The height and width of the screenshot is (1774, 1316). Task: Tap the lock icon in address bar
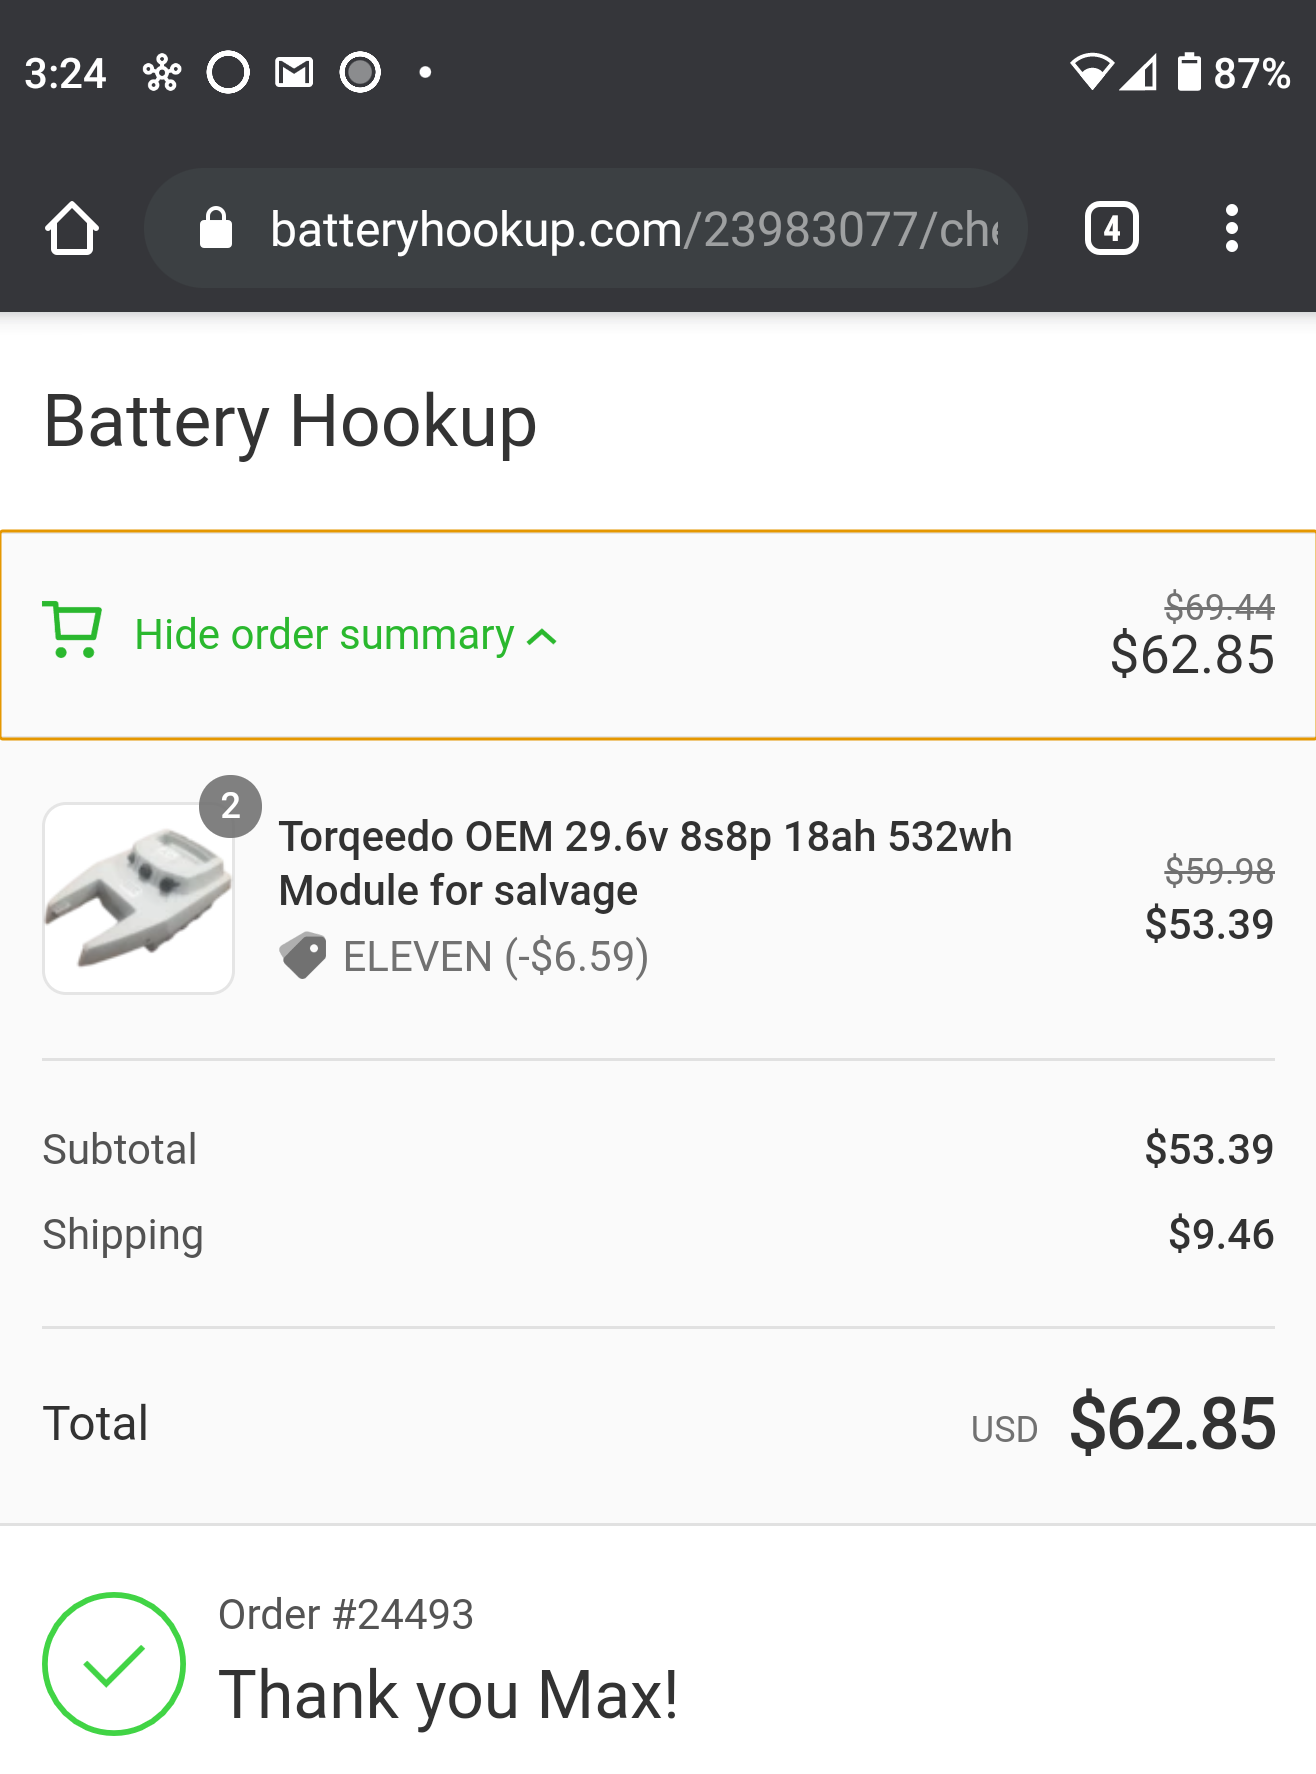point(216,229)
